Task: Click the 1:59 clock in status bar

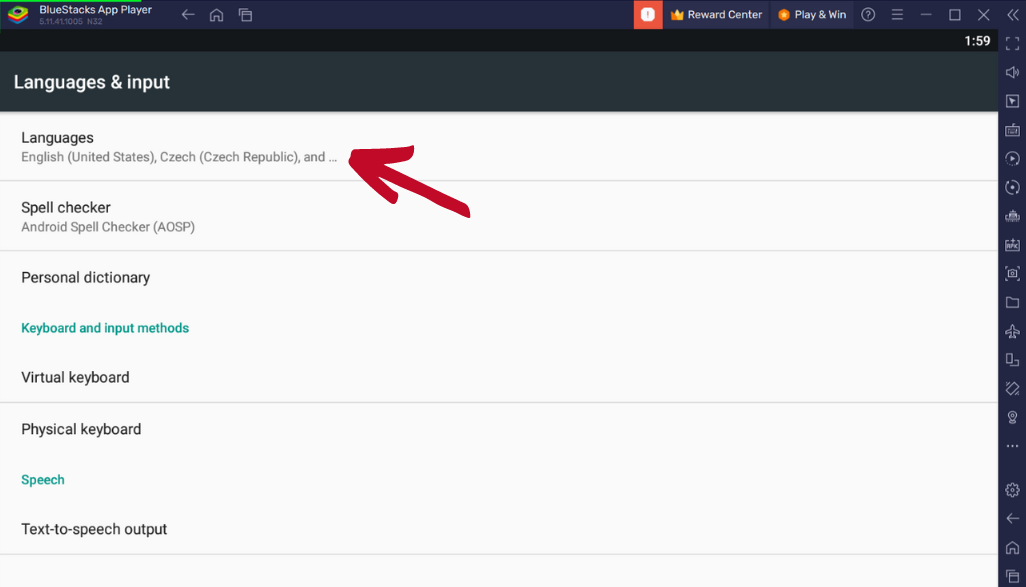Action: click(x=977, y=41)
